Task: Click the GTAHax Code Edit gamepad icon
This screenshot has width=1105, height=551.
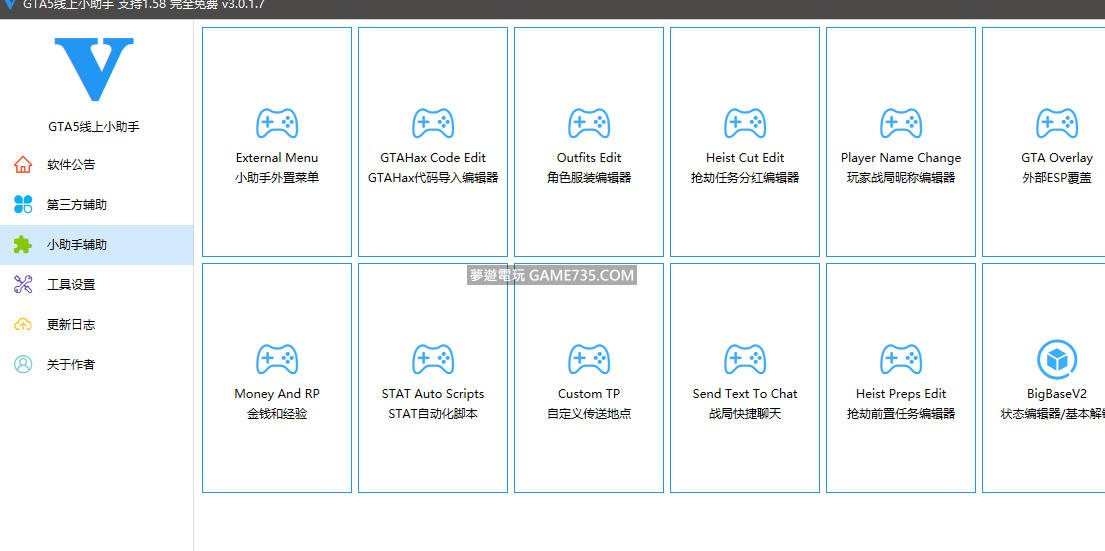Action: (433, 123)
